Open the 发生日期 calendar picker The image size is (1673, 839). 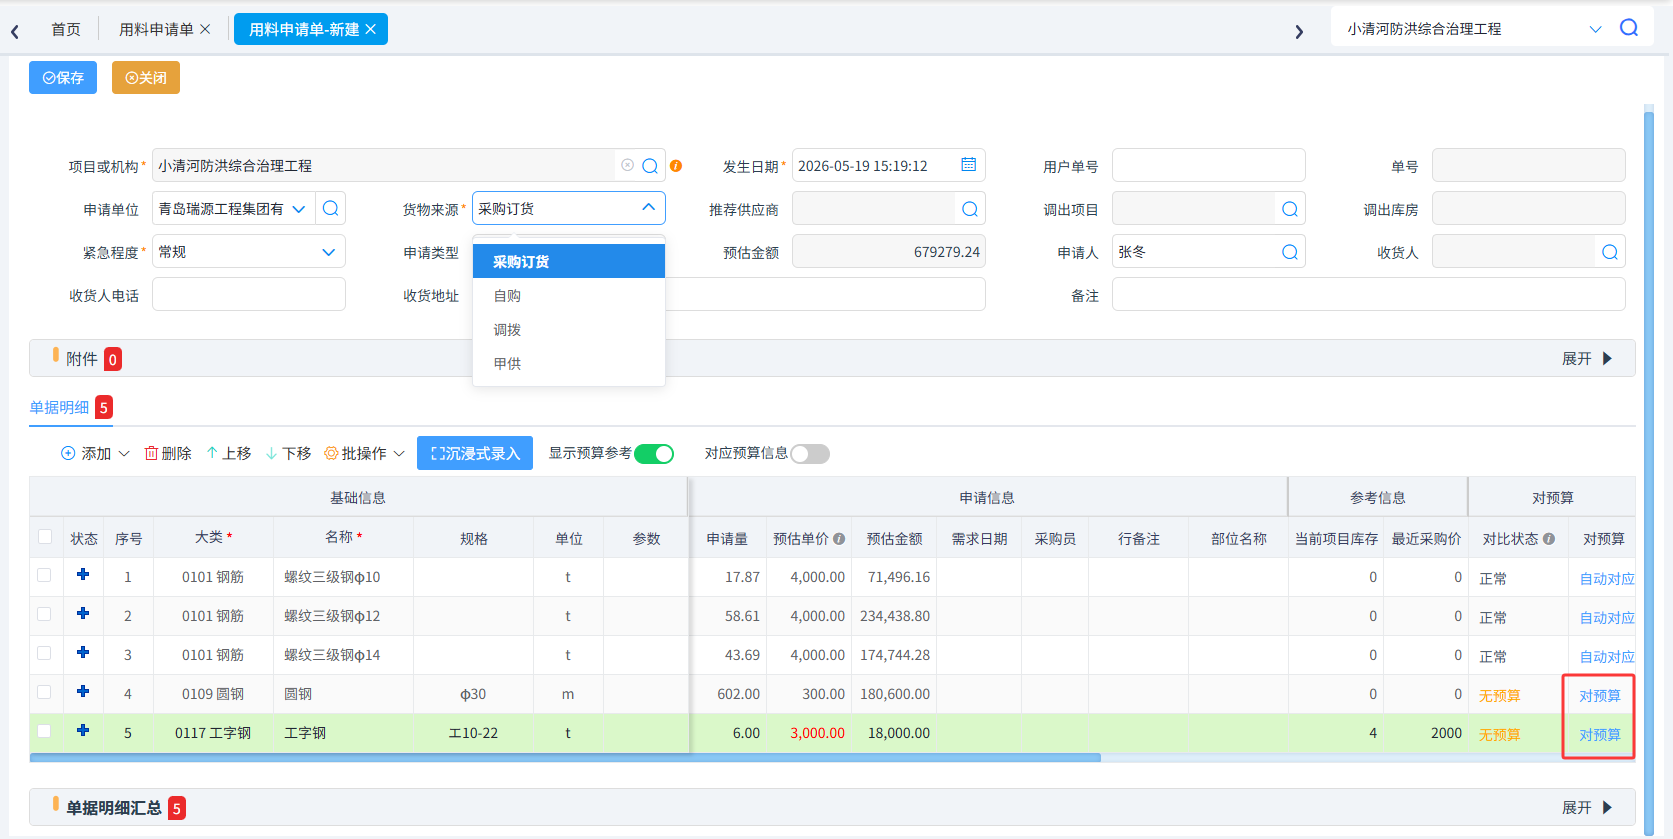click(x=969, y=165)
